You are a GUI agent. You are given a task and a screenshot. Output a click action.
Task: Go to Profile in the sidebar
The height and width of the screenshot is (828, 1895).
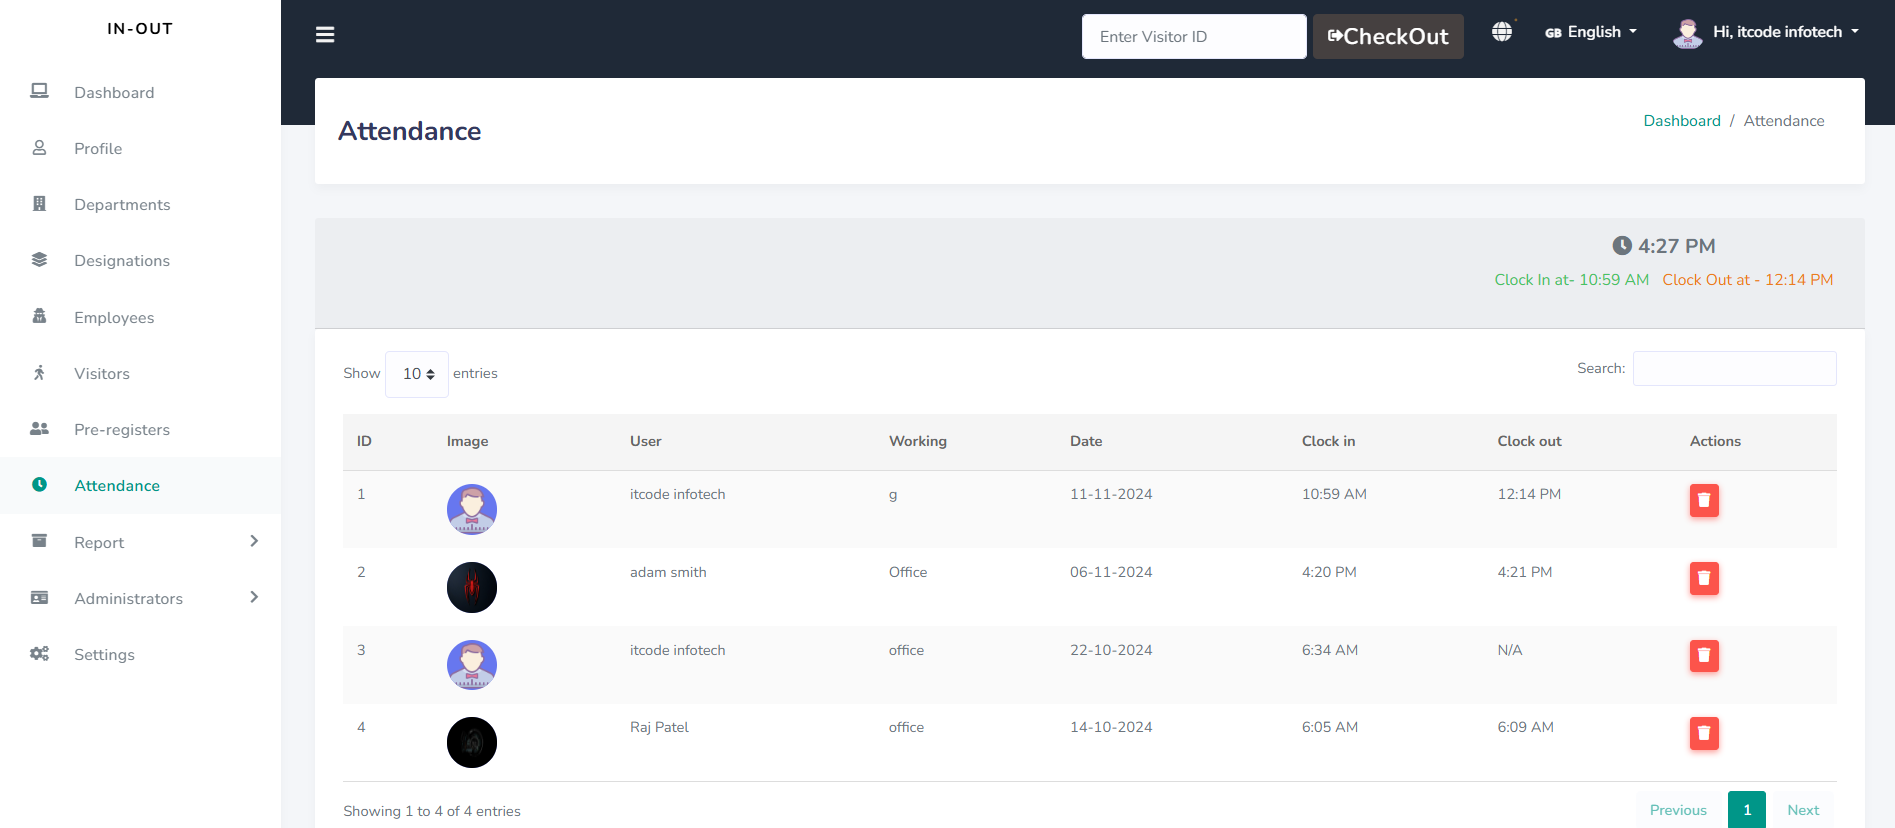[x=98, y=149]
